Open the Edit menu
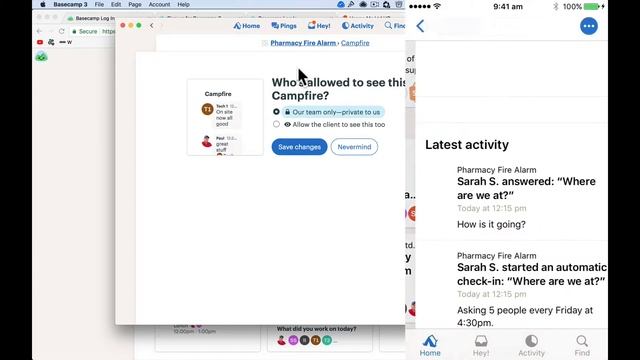640x360 pixels. 116,4
